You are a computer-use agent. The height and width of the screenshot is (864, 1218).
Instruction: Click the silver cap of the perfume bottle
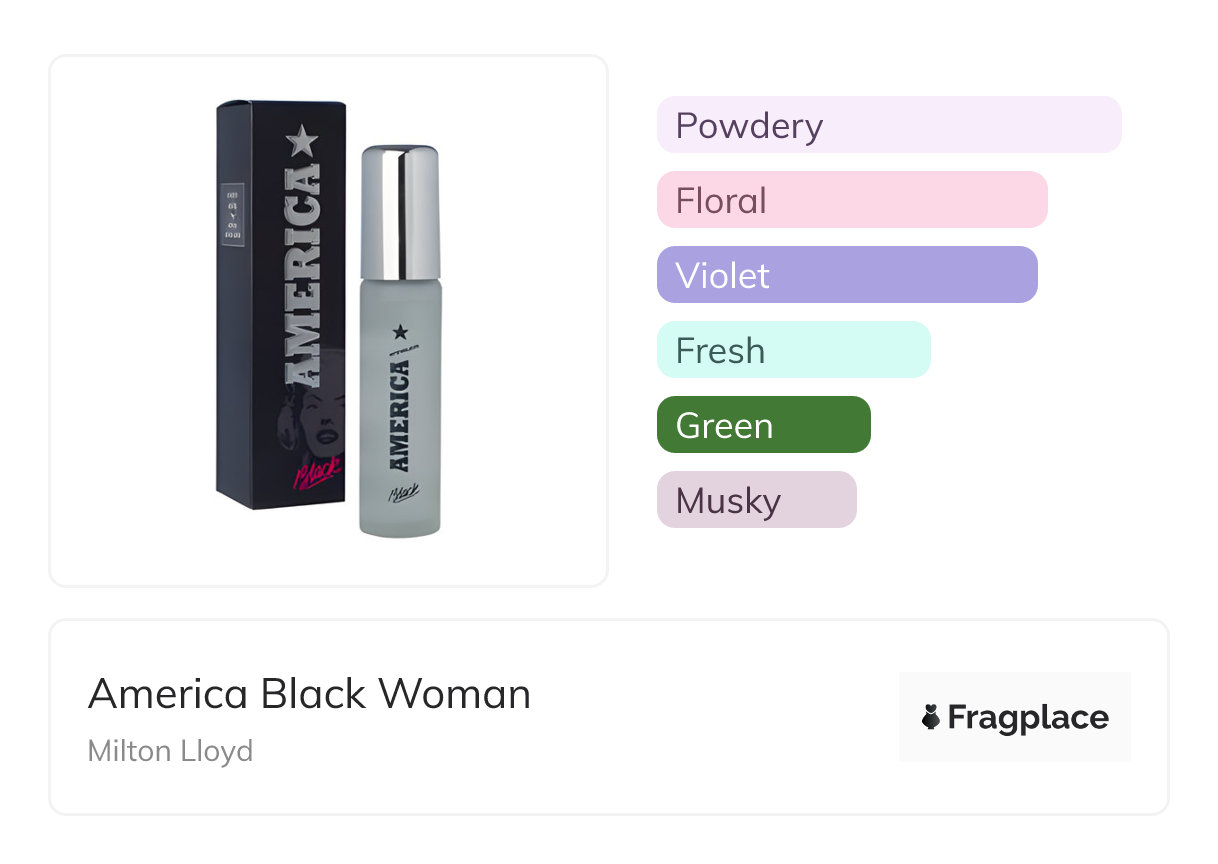tap(400, 213)
